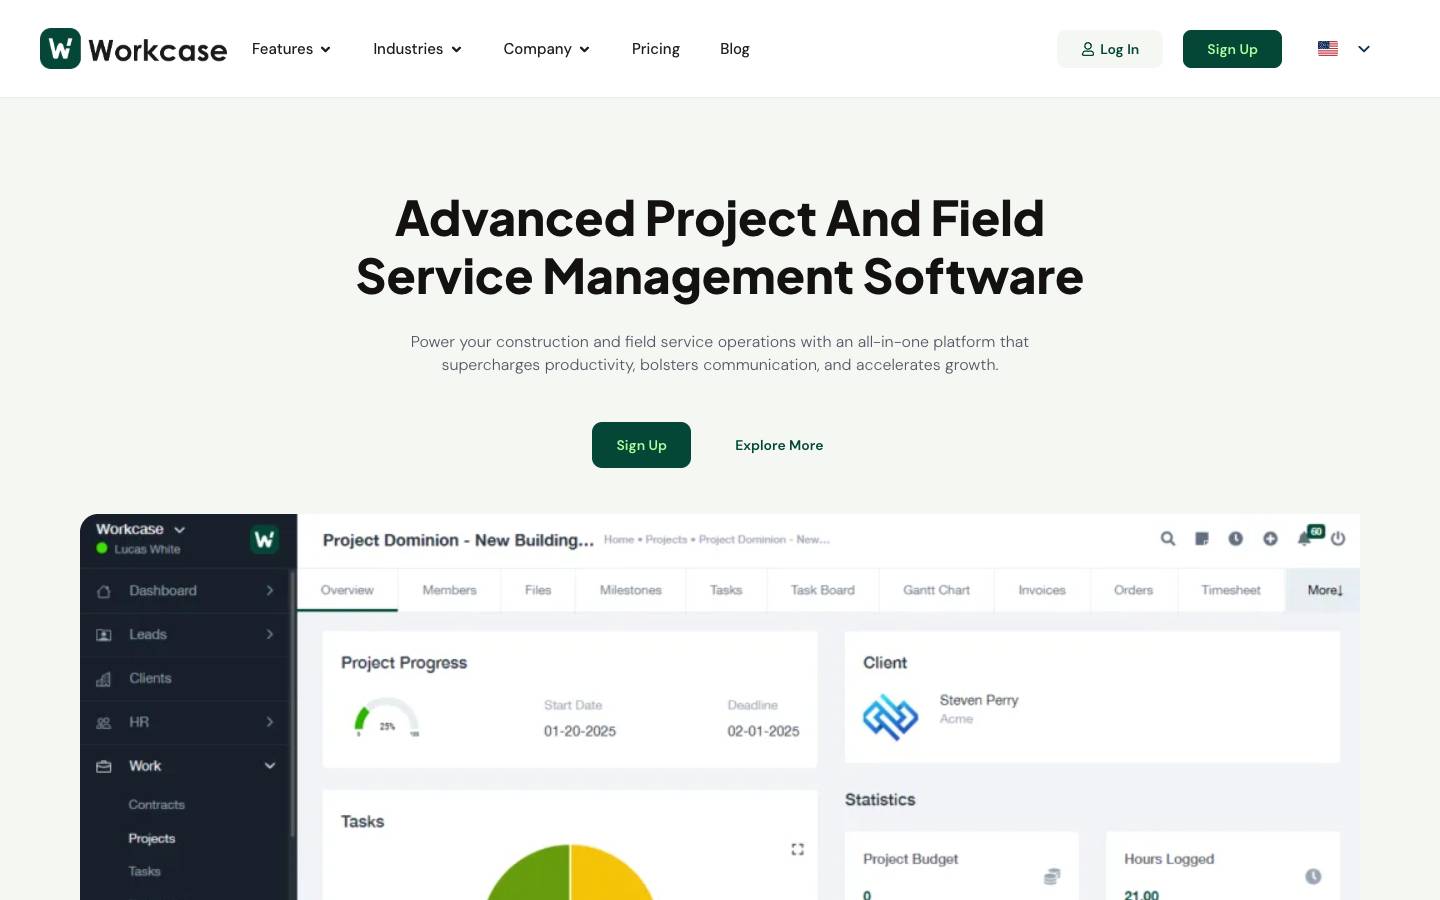The image size is (1440, 900).
Task: Expand the Dashboard sidebar arrow
Action: click(x=270, y=591)
